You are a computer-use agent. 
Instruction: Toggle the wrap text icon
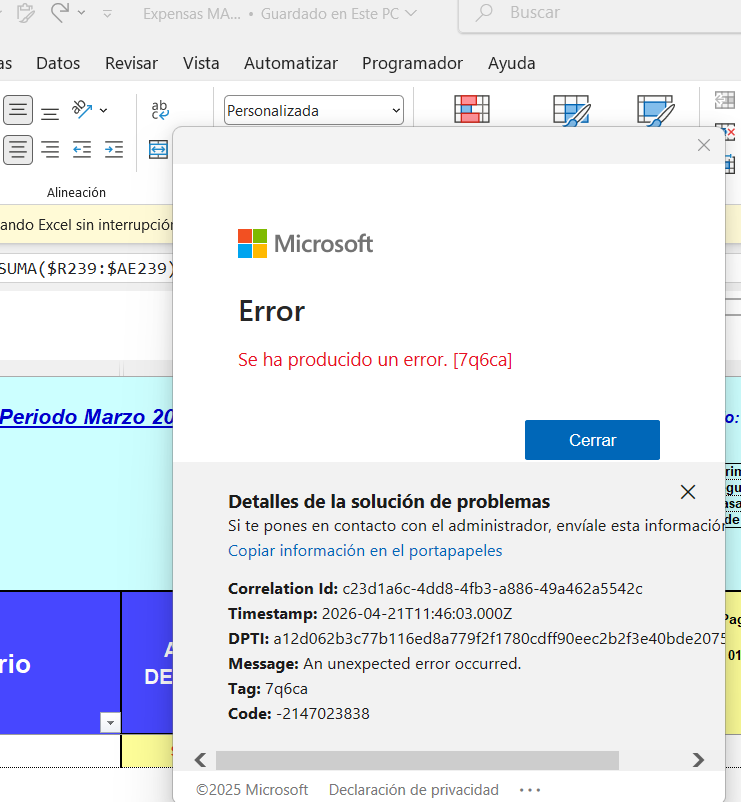pyautogui.click(x=160, y=110)
